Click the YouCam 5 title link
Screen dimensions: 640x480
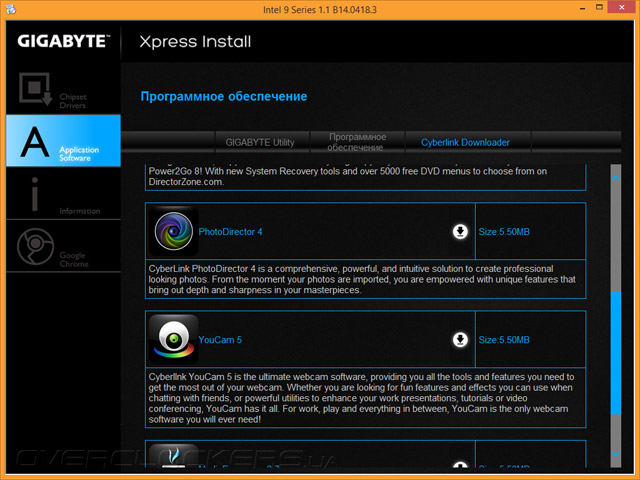tap(220, 340)
